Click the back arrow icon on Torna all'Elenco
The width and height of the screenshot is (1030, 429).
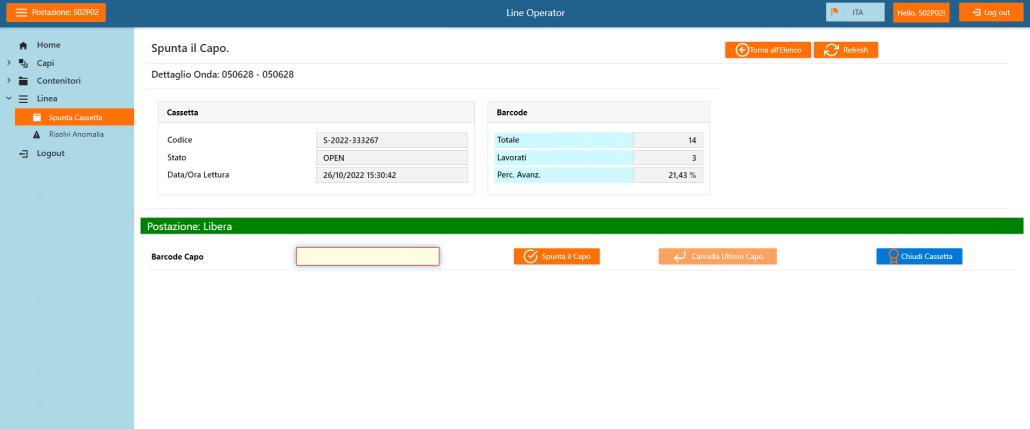point(742,50)
